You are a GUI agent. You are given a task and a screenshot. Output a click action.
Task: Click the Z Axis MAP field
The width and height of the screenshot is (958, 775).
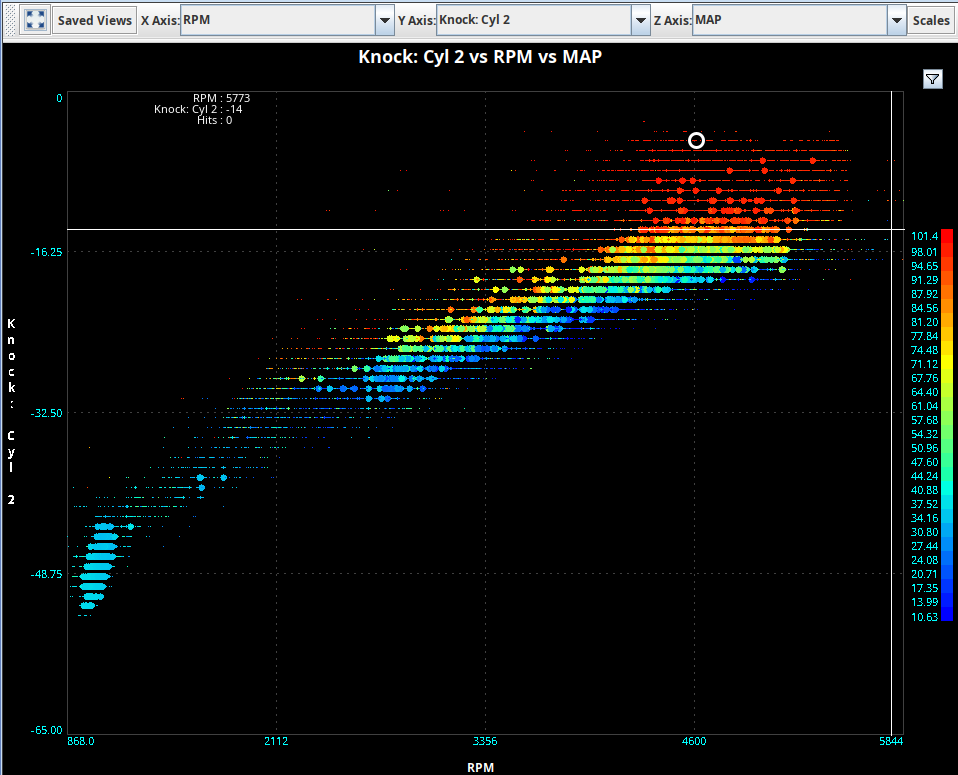pyautogui.click(x=789, y=20)
